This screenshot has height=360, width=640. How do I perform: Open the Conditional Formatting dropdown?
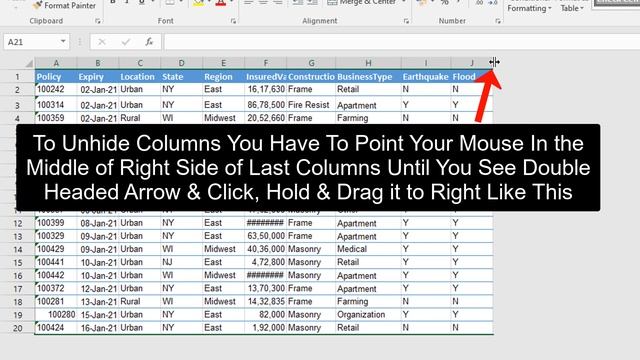[529, 6]
